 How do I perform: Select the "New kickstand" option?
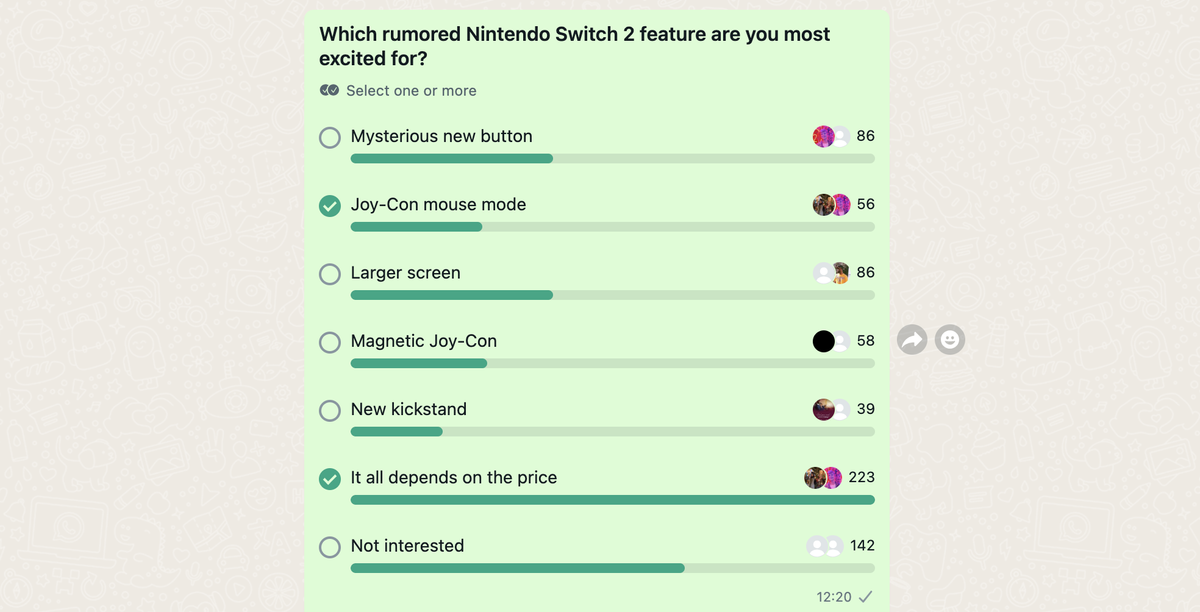[x=329, y=410]
